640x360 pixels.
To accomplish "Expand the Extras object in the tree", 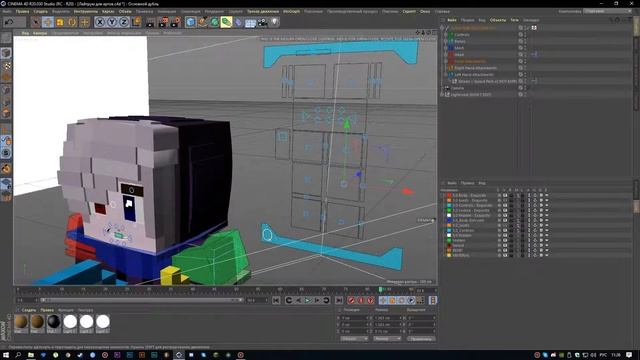I will click(445, 41).
